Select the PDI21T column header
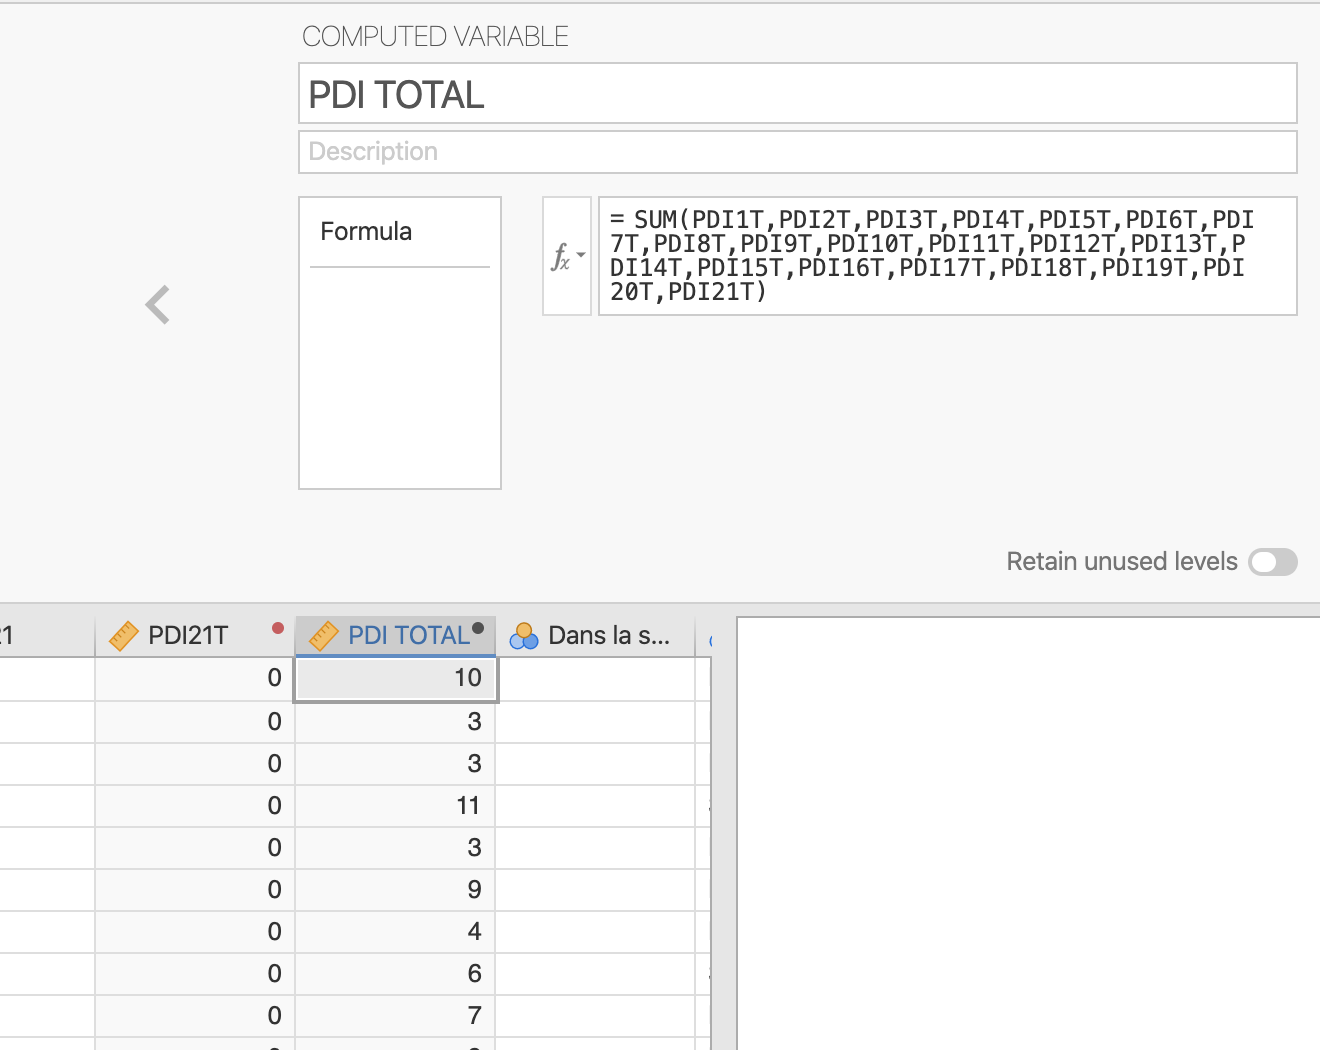Viewport: 1320px width, 1050px height. click(188, 636)
